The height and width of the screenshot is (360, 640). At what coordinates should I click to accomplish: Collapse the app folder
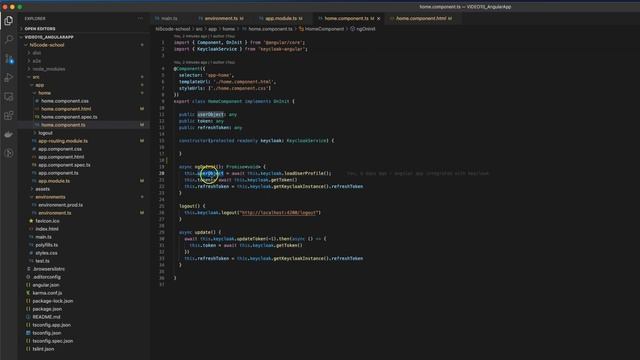pyautogui.click(x=39, y=85)
